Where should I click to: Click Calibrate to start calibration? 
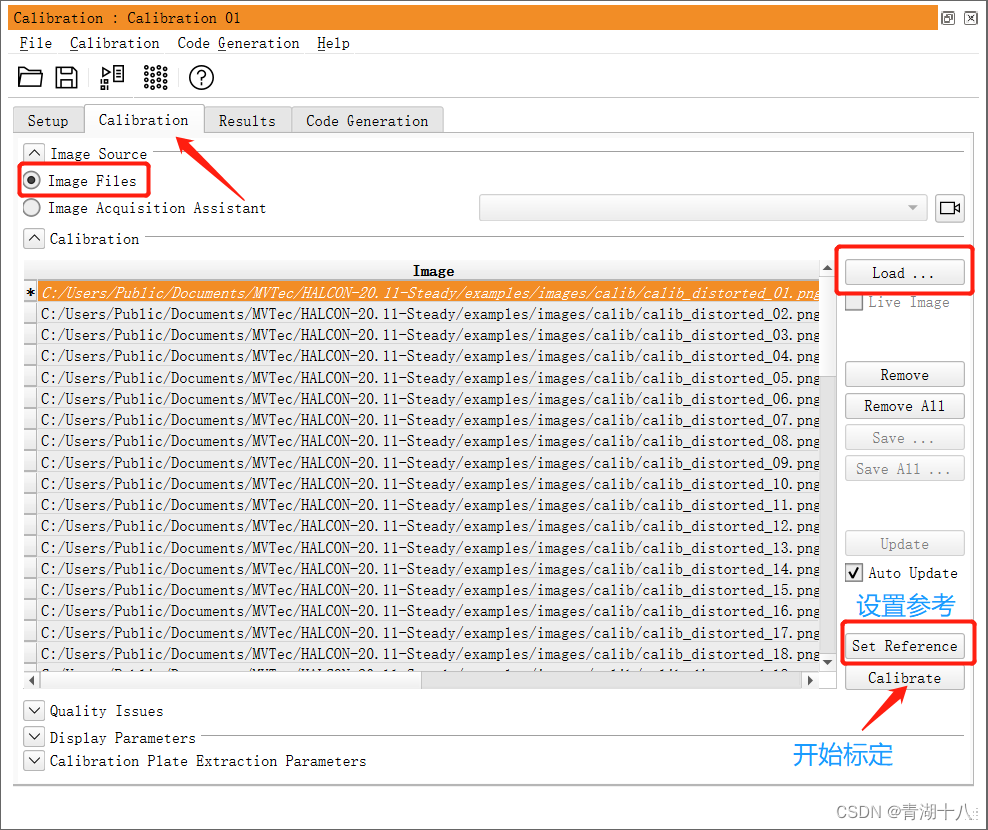(904, 677)
